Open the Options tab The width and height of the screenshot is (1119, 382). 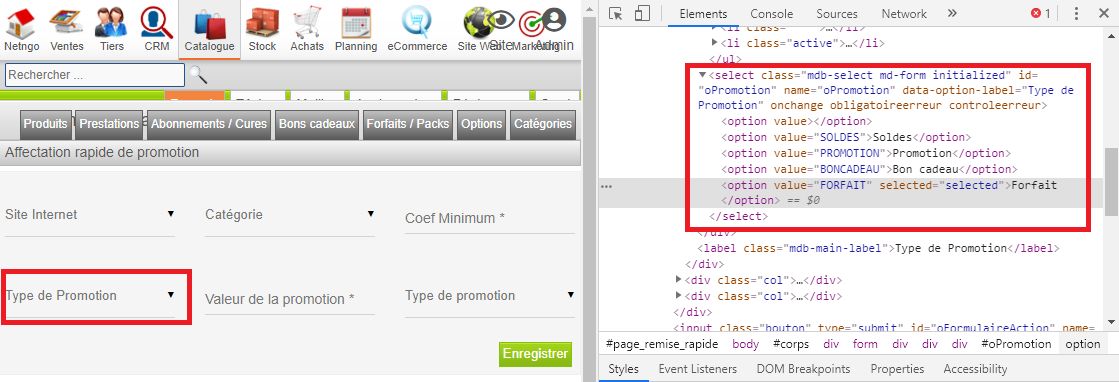point(482,124)
